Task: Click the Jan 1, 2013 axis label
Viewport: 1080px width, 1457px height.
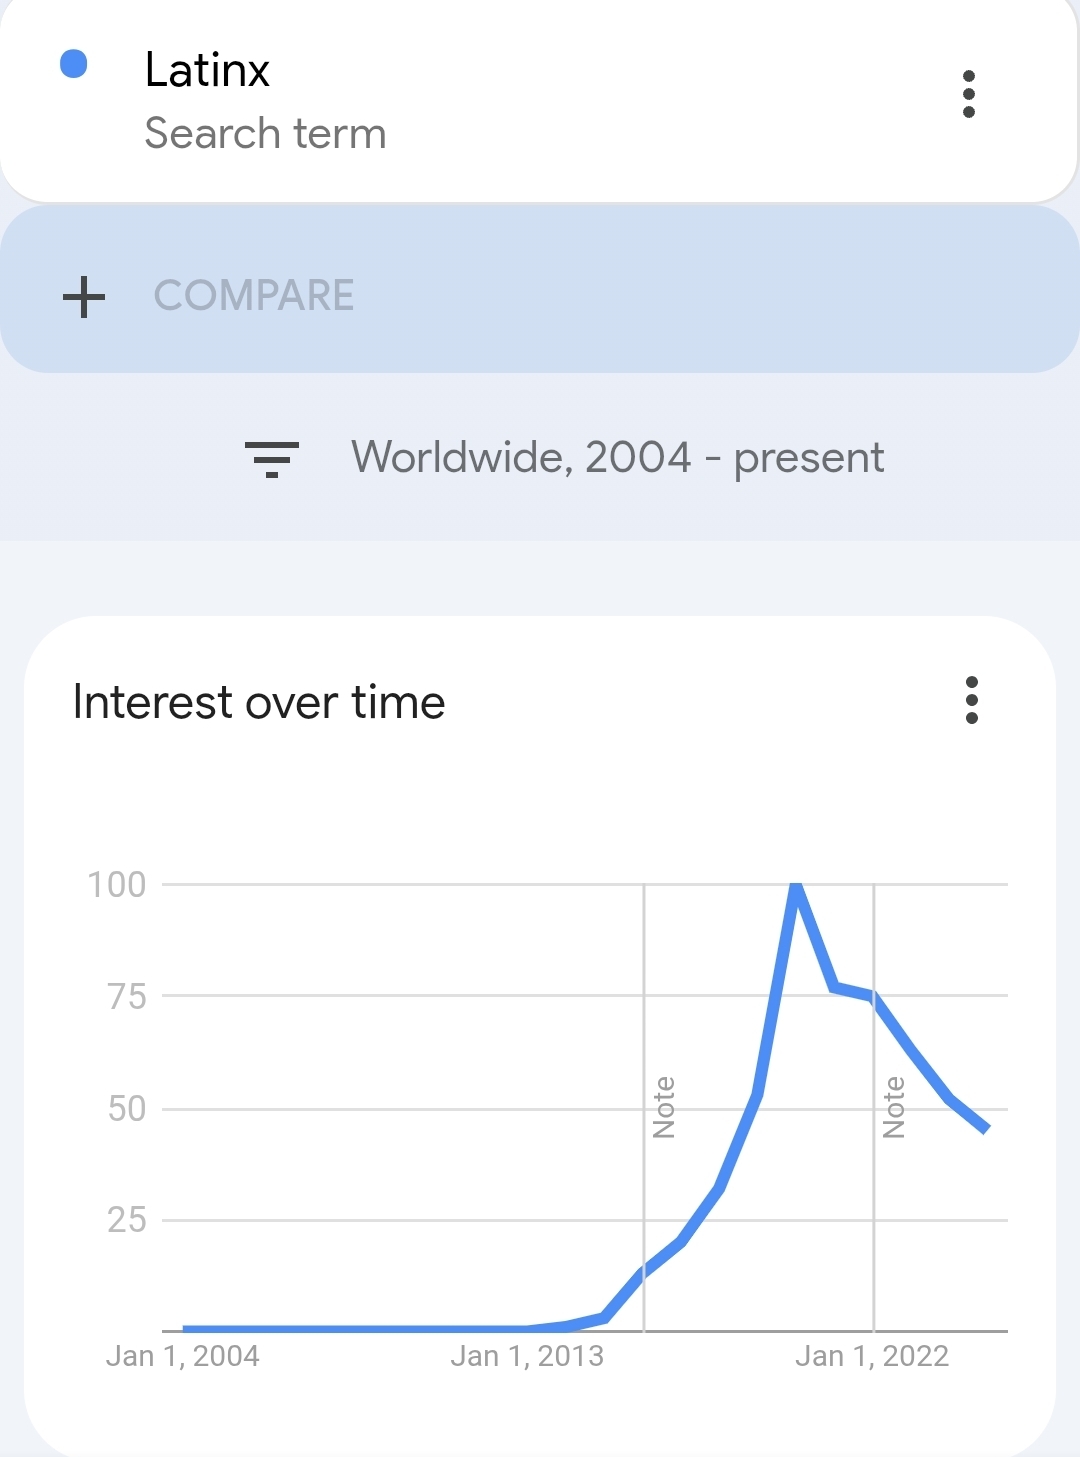Action: pyautogui.click(x=527, y=1356)
